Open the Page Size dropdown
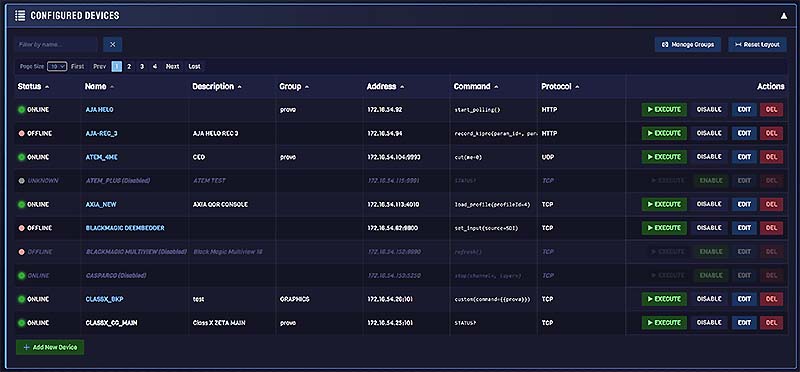The image size is (800, 372). point(57,66)
